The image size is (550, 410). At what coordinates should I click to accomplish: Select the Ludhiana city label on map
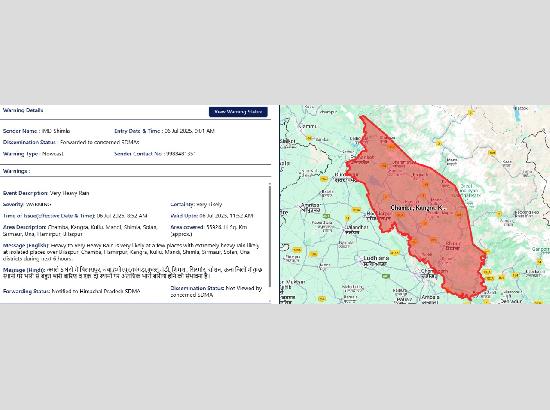376,261
